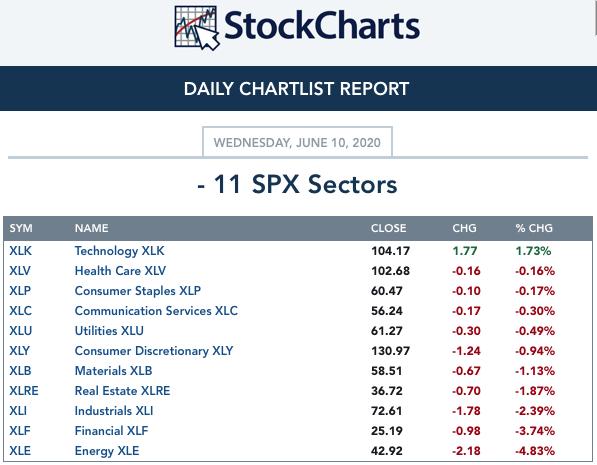This screenshot has width=597, height=465.
Task: Open the Financial XLF link
Action: (112, 431)
